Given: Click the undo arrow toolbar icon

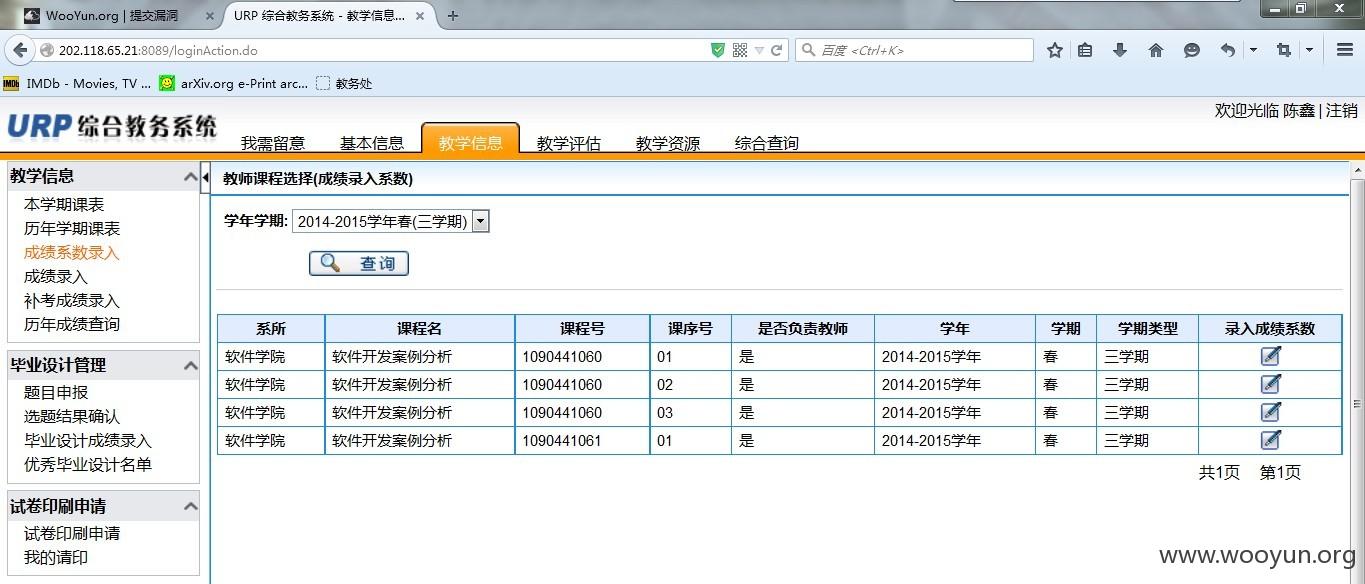Looking at the screenshot, I should point(1228,50).
